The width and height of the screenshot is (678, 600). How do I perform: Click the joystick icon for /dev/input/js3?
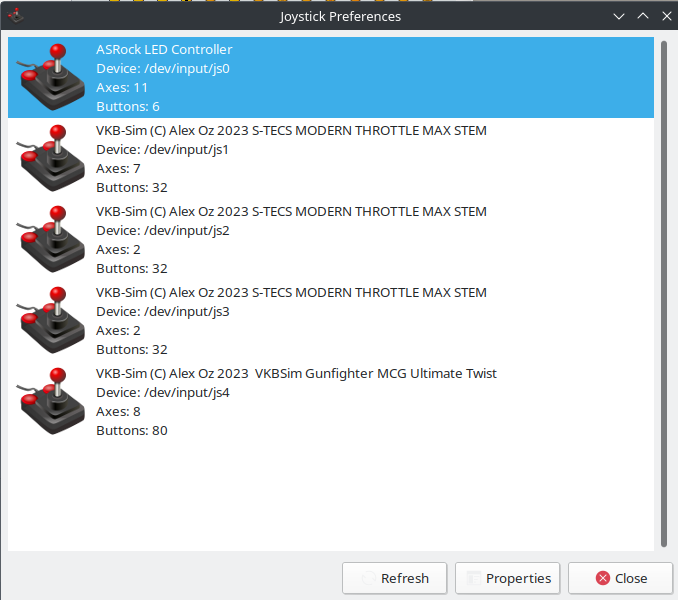[x=48, y=320]
